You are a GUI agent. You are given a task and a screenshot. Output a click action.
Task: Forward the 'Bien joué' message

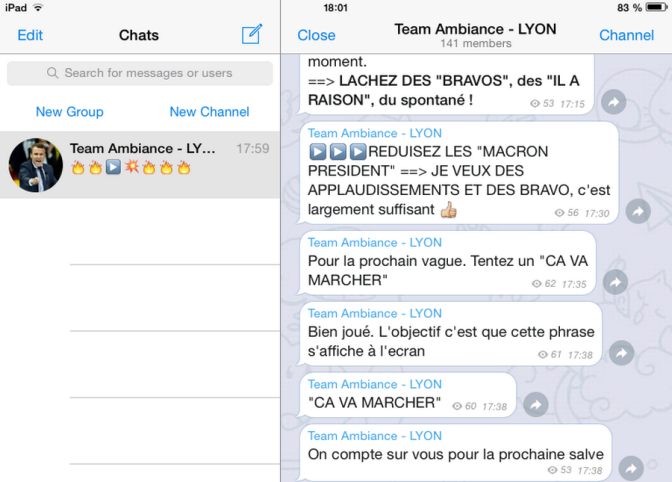tap(621, 353)
